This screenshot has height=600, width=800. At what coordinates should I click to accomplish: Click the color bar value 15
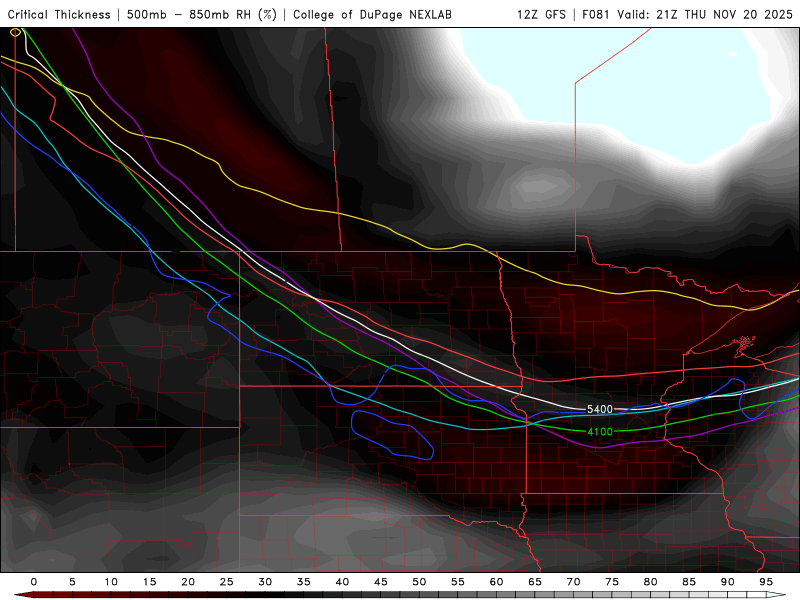pos(149,582)
